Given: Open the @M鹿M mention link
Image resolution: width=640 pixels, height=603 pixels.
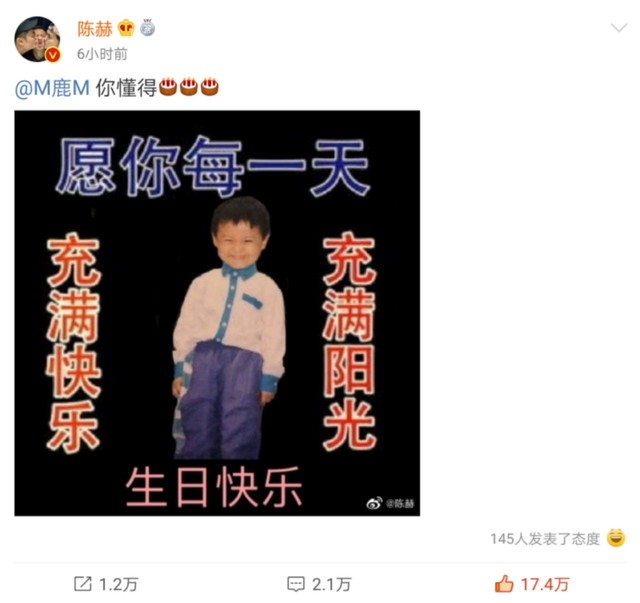Looking at the screenshot, I should click(52, 88).
